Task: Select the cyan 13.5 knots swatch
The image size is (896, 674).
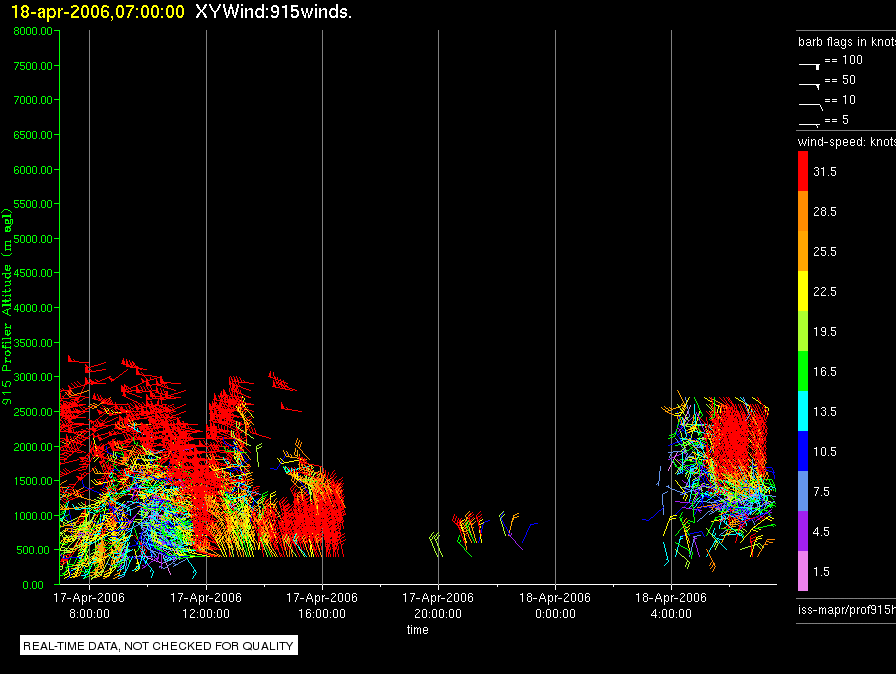Action: [803, 411]
